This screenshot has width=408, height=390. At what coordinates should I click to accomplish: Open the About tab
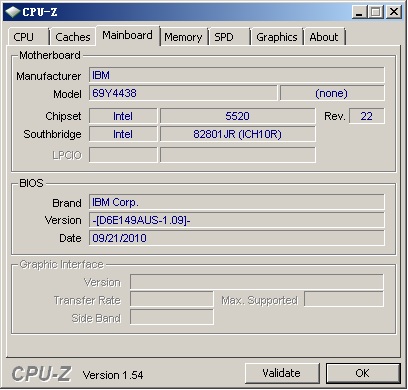[x=324, y=37]
